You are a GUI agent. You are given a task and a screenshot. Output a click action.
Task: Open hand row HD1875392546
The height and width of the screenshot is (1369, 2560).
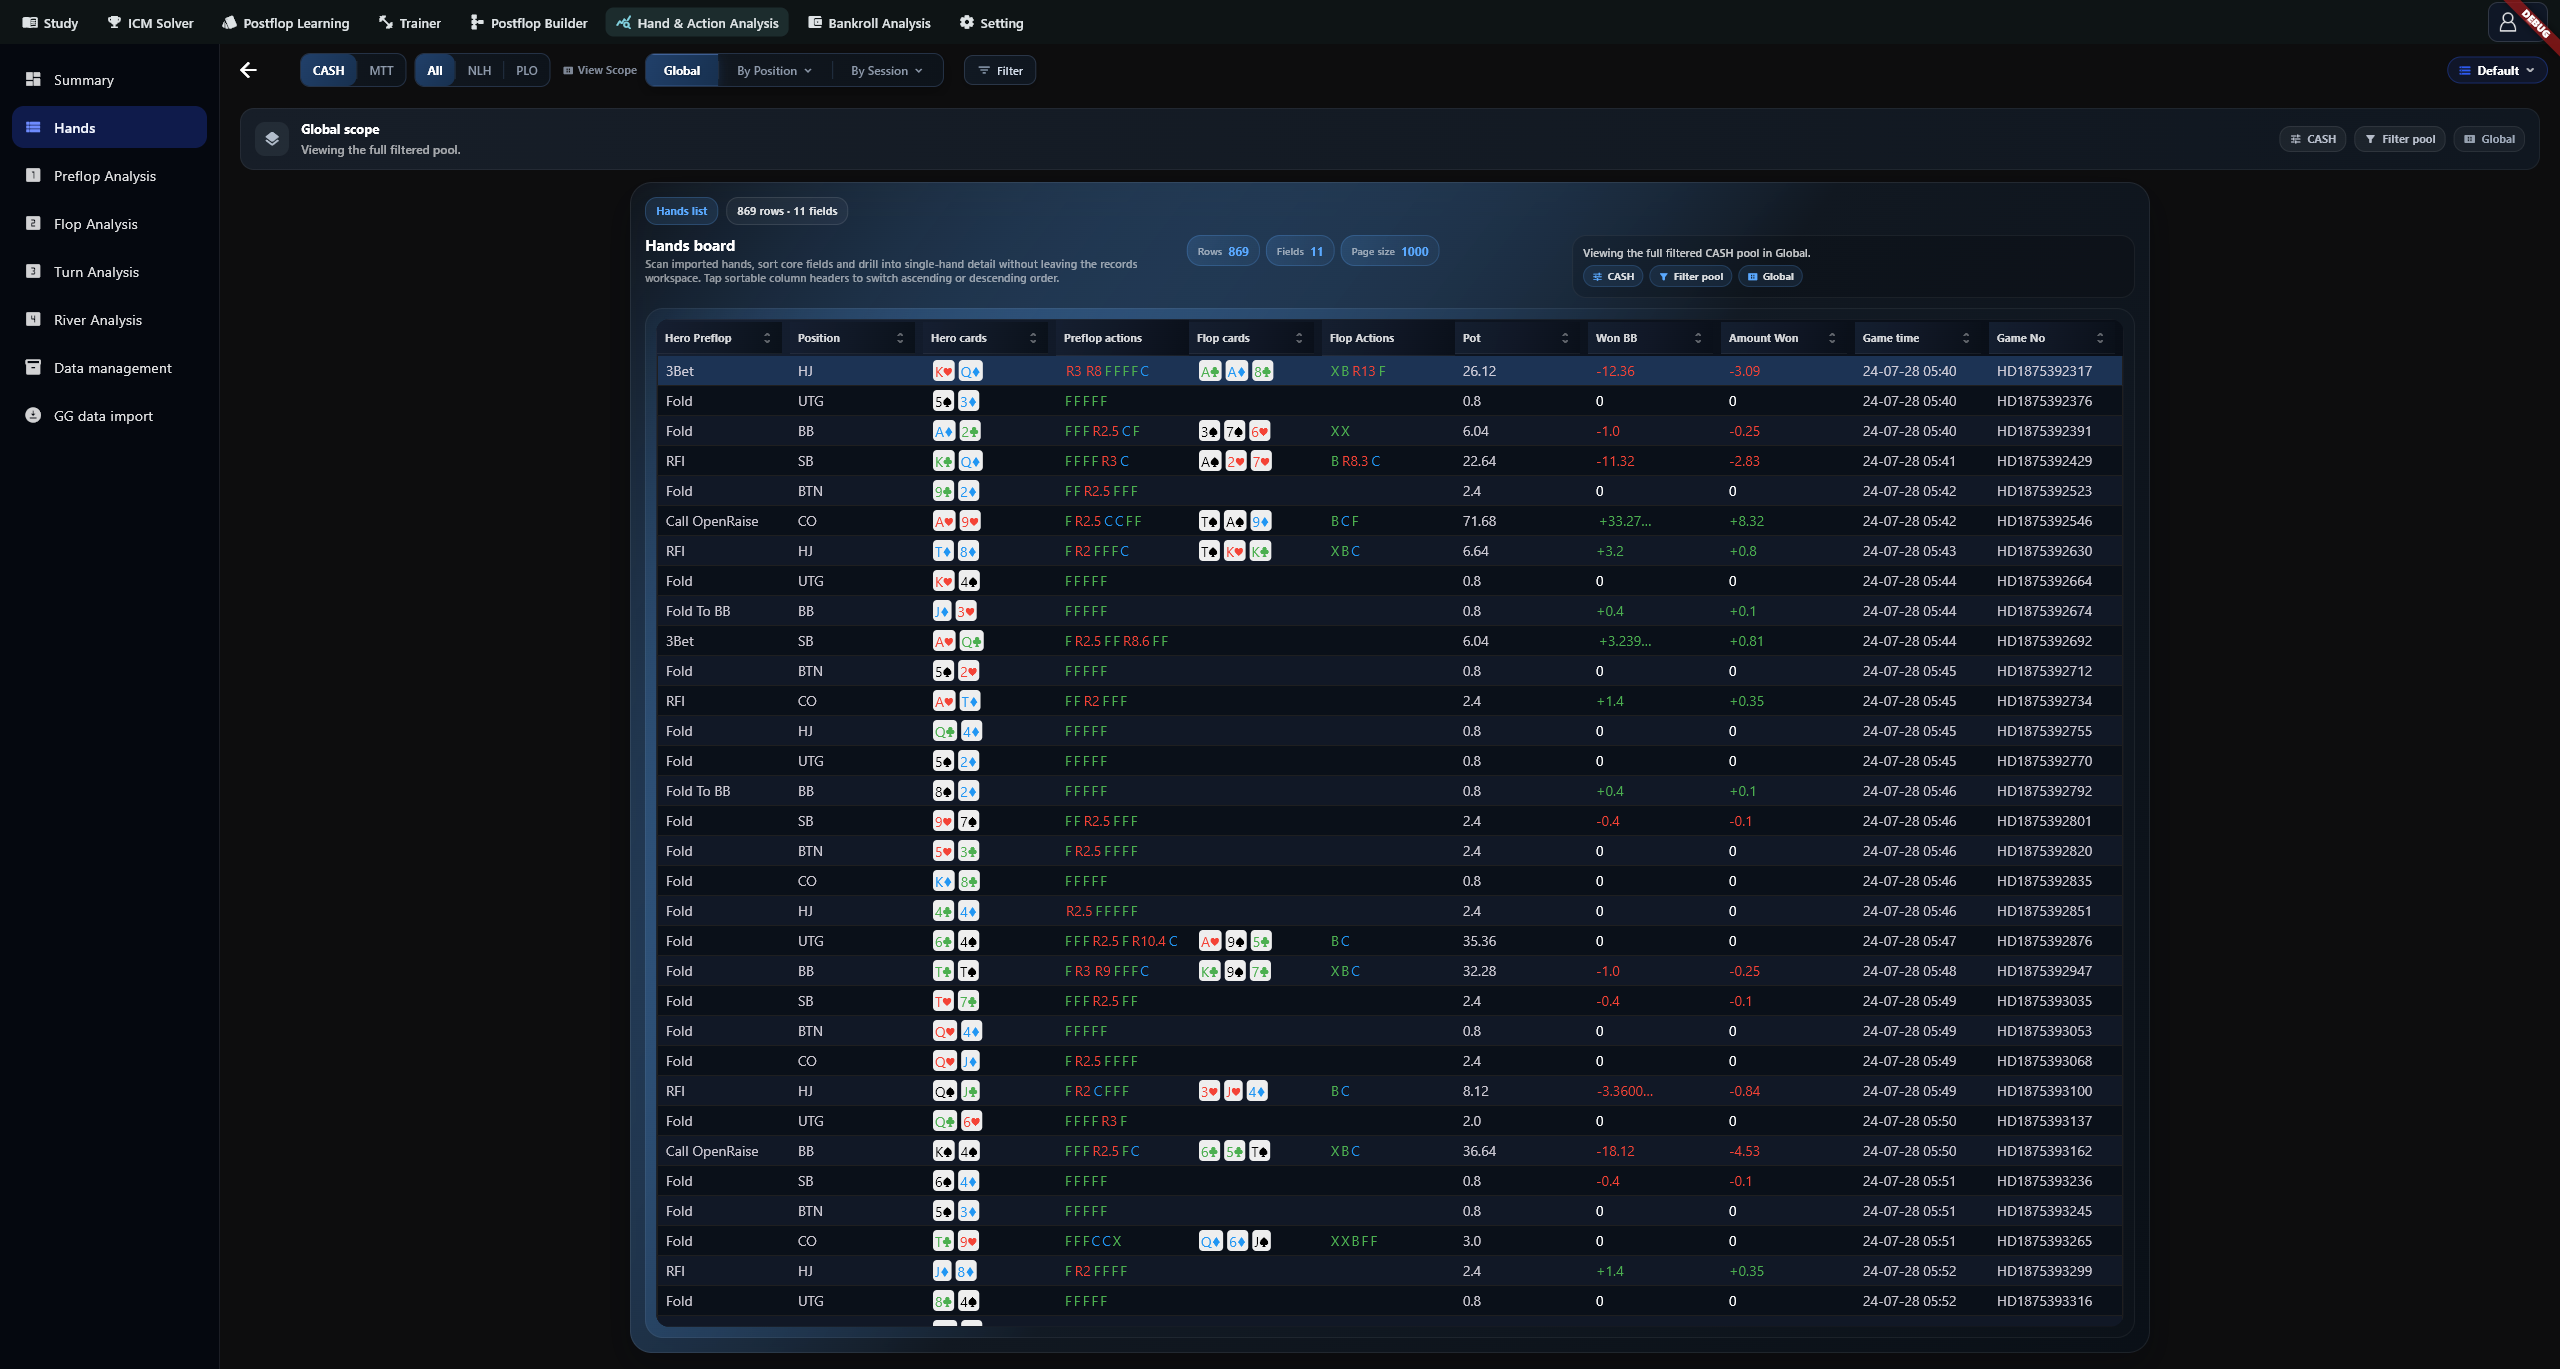[x=1389, y=521]
